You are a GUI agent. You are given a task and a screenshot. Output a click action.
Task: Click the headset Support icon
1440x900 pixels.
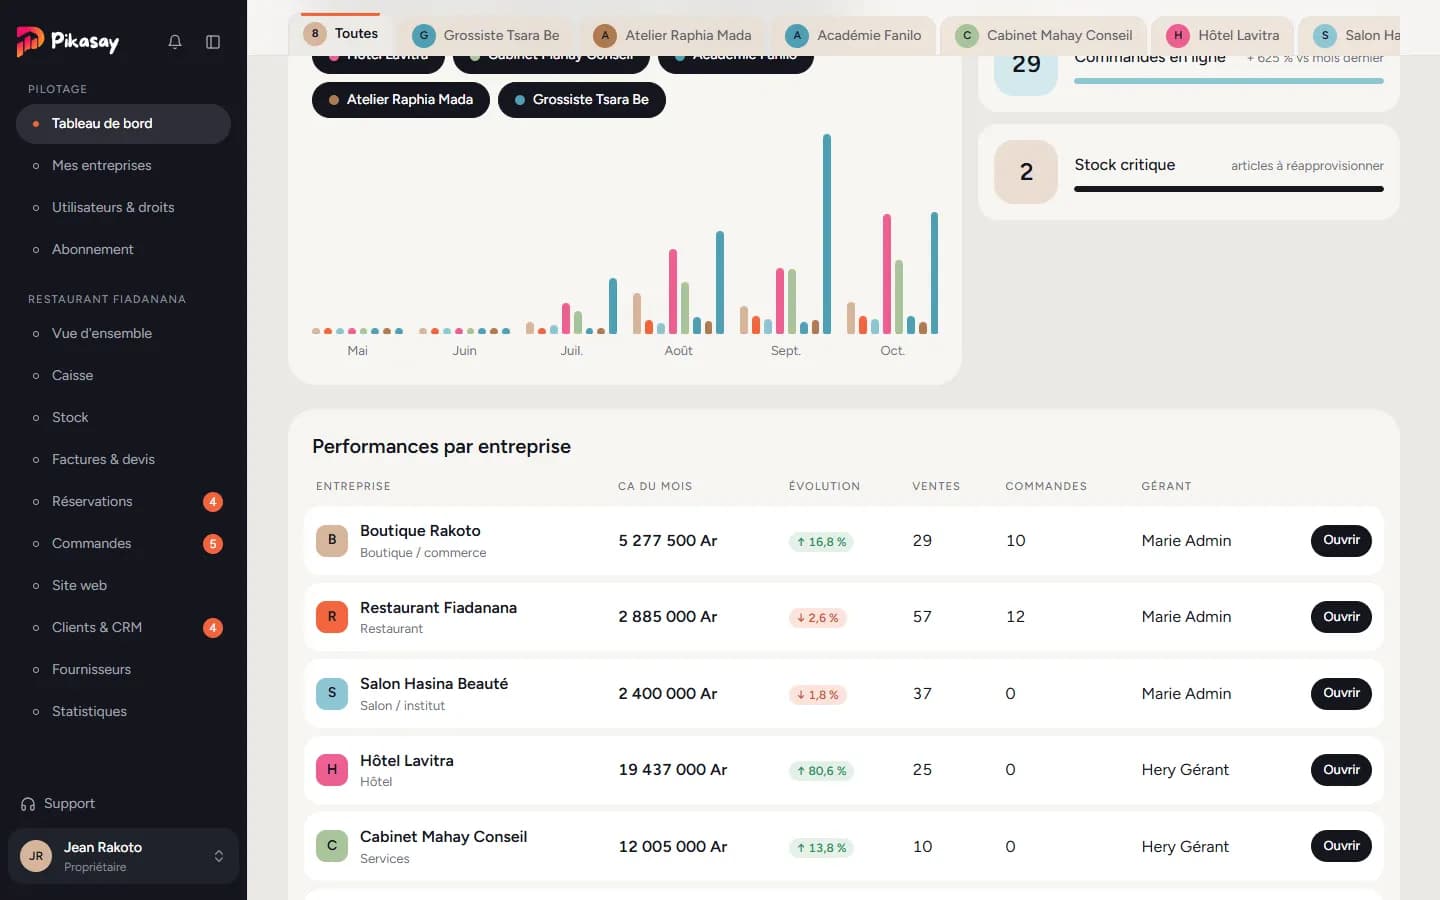28,804
